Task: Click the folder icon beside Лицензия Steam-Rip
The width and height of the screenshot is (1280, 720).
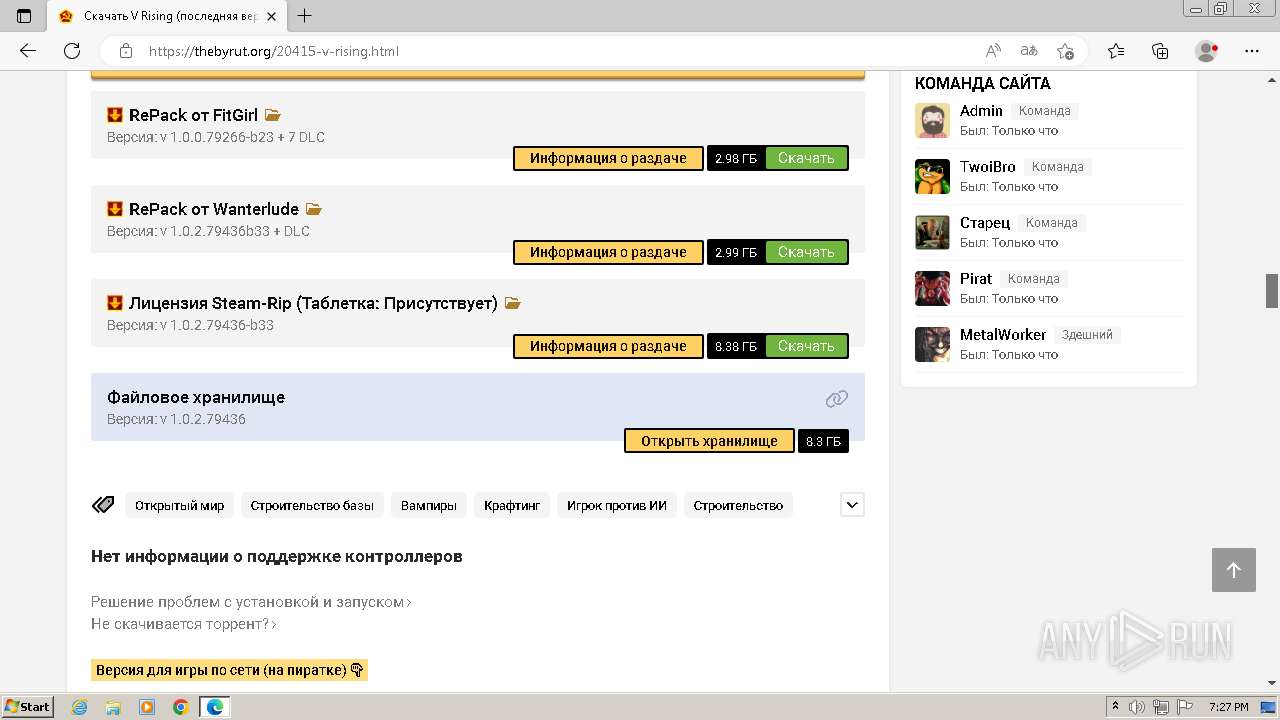Action: pos(513,303)
